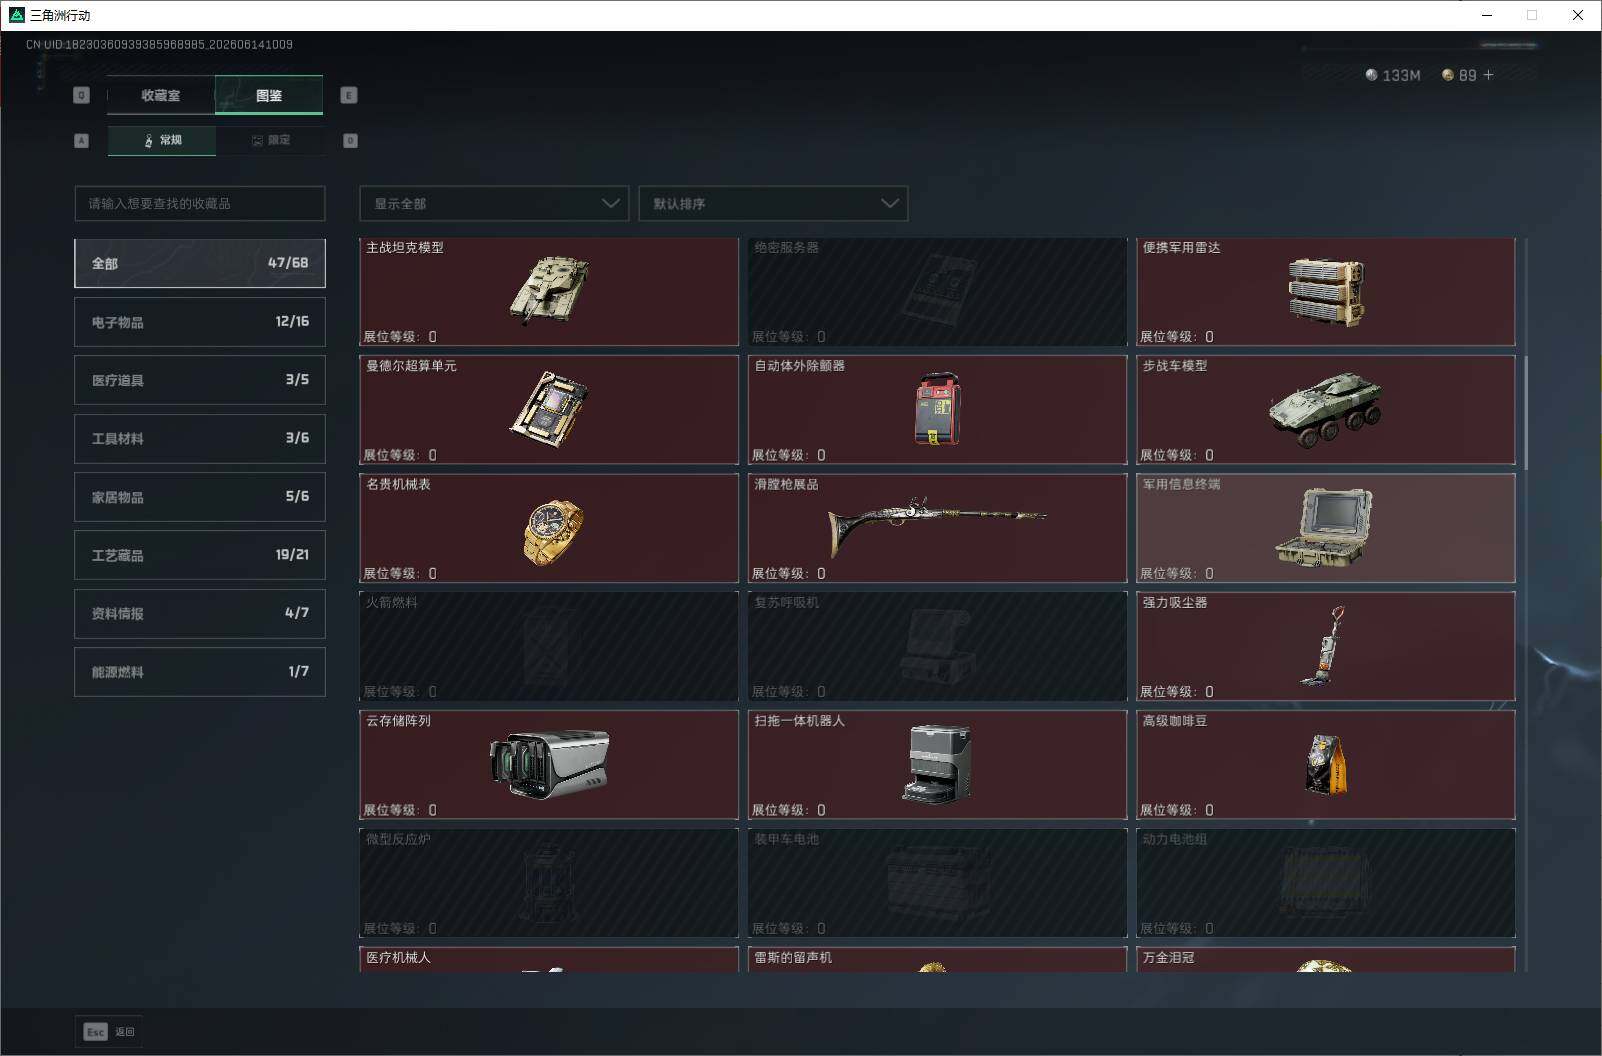Open the 雷斯的留声机 card
This screenshot has width=1602, height=1056.
coord(937,959)
